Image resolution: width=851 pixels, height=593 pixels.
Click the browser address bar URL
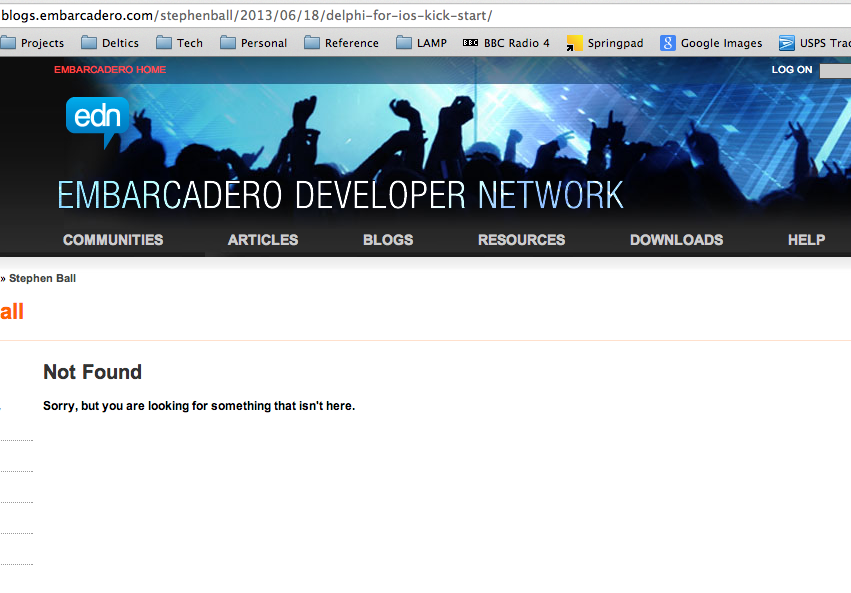tap(247, 15)
